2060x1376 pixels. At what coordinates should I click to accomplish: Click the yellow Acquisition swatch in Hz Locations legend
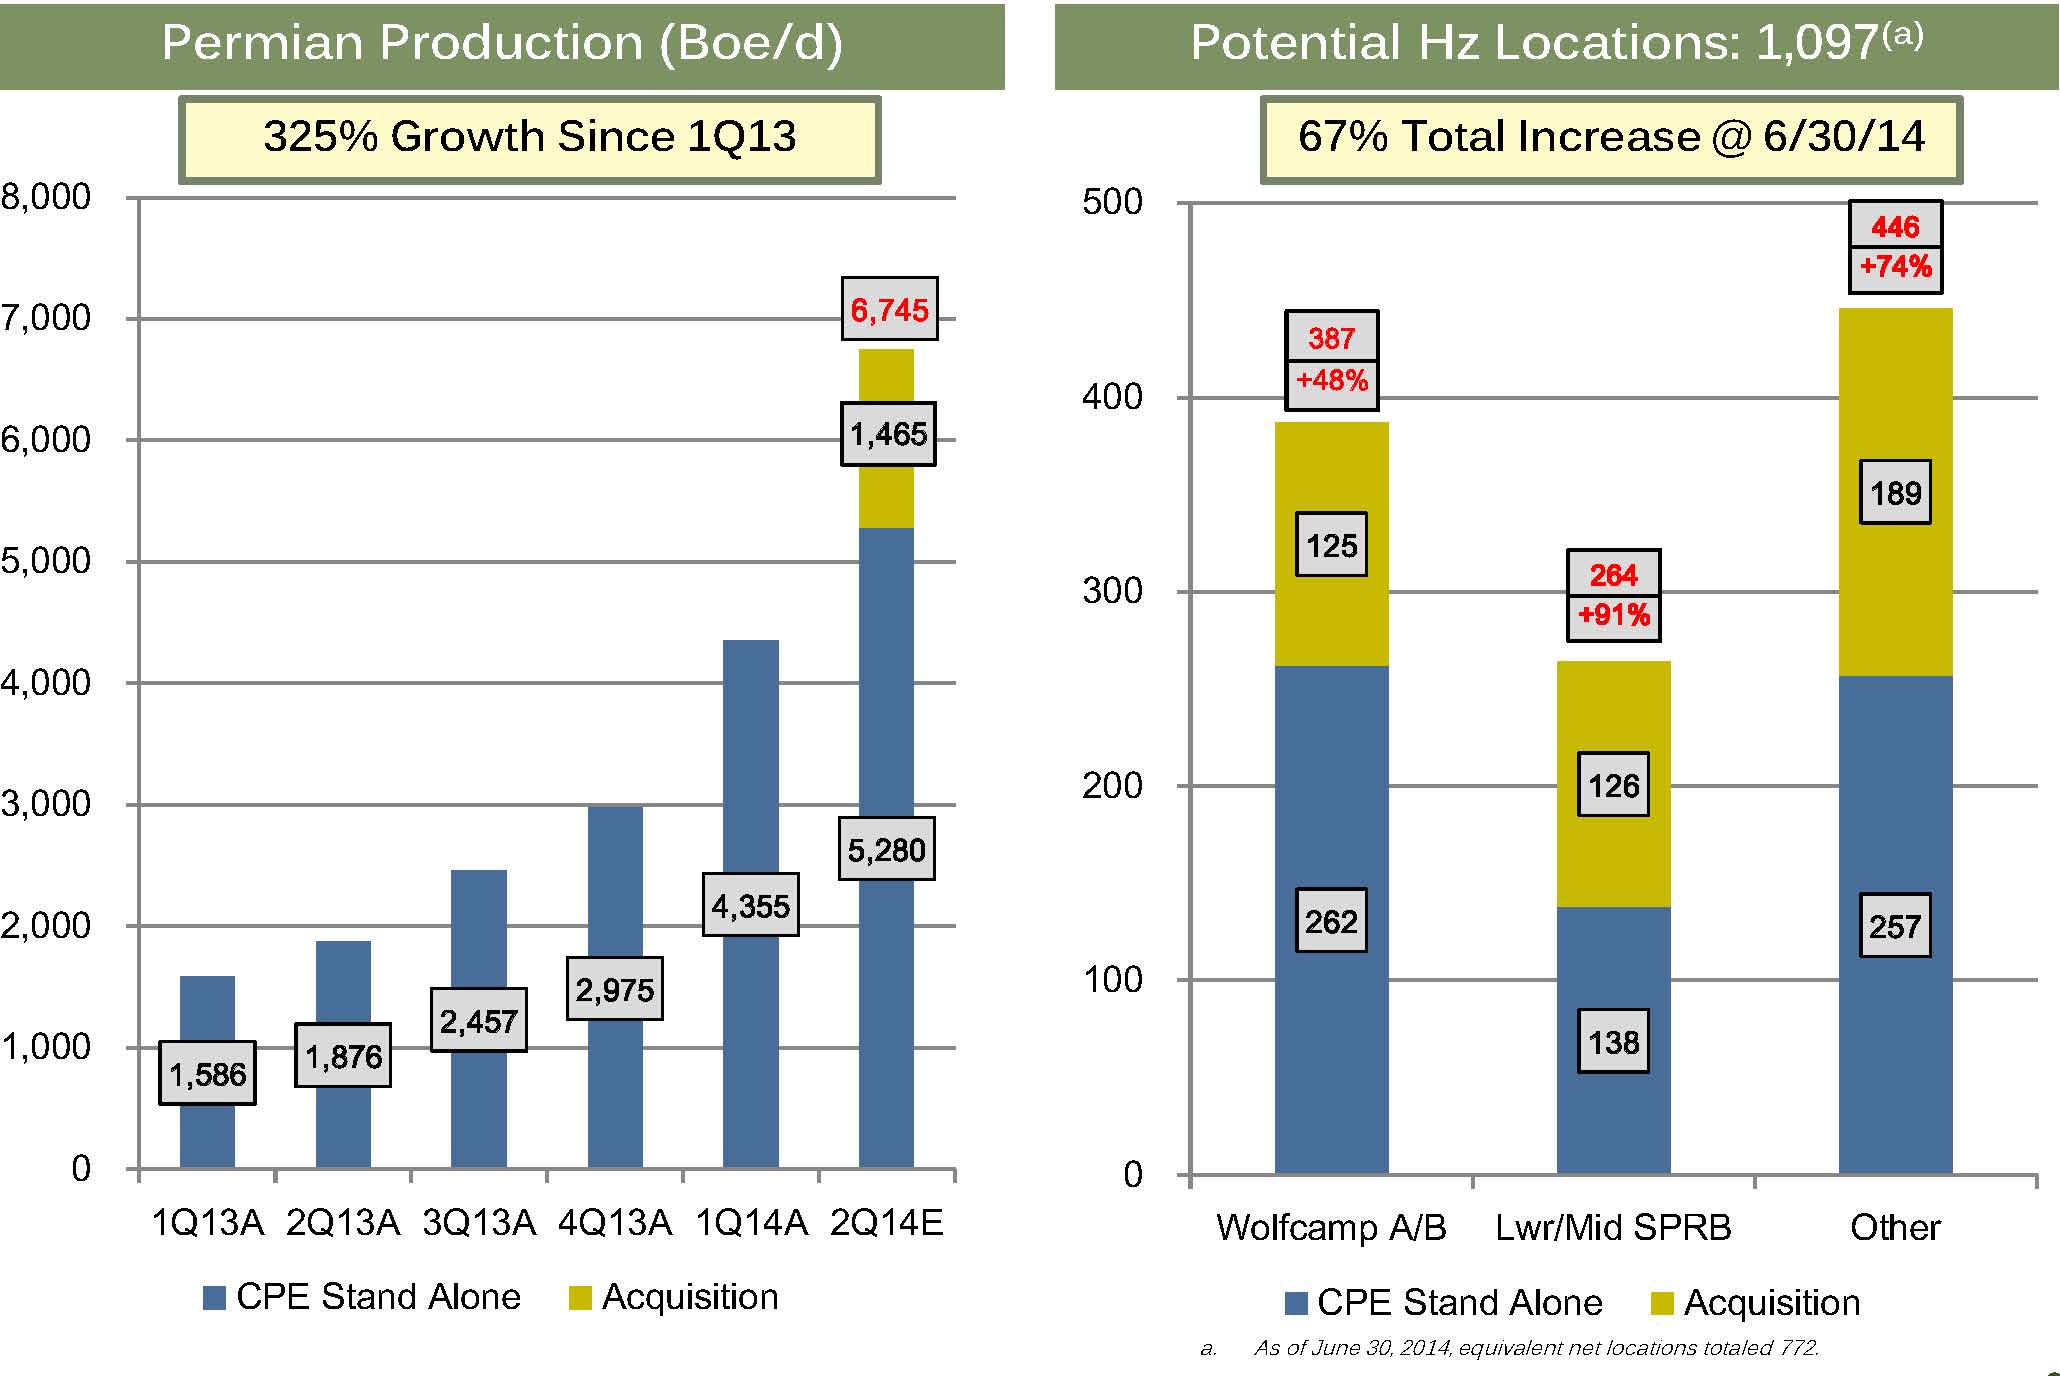1661,1304
